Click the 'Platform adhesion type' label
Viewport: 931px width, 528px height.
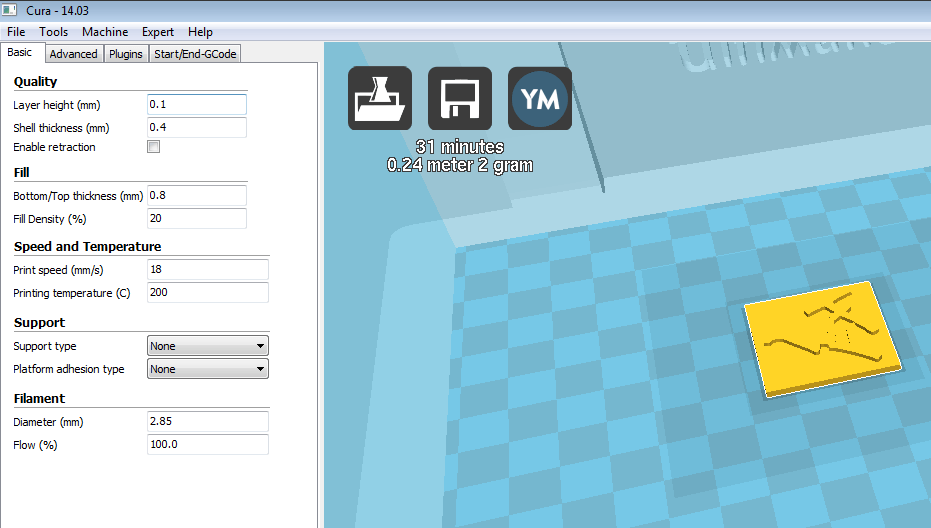click(x=69, y=369)
